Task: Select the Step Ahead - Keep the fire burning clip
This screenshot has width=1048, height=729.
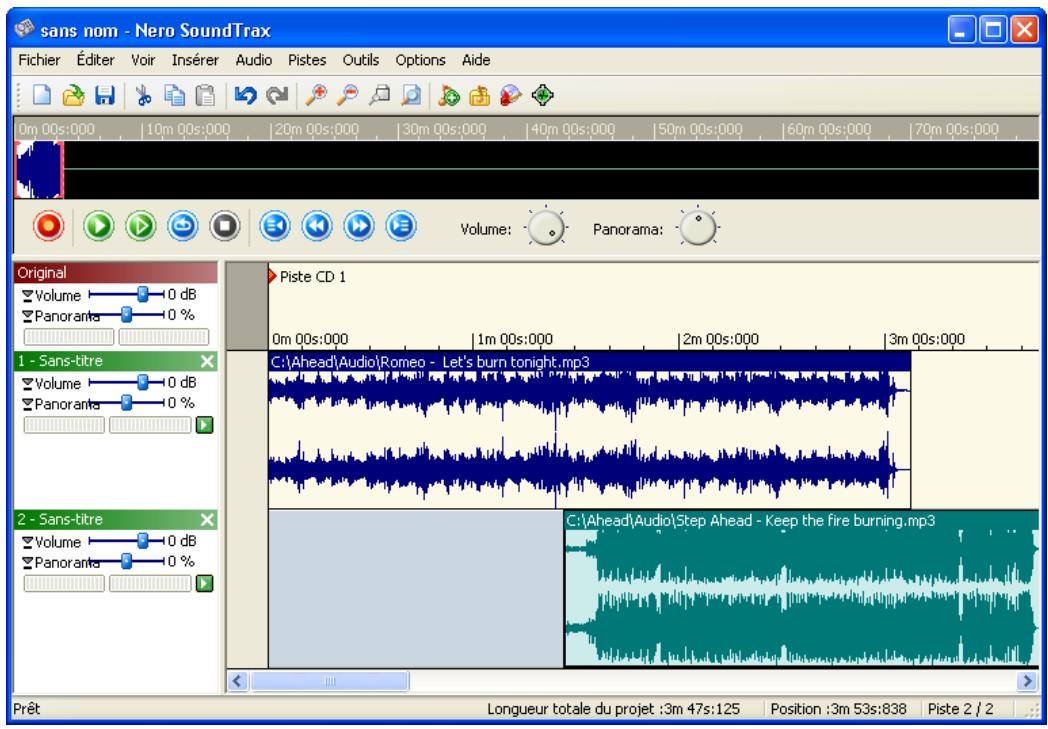Action: 801,589
